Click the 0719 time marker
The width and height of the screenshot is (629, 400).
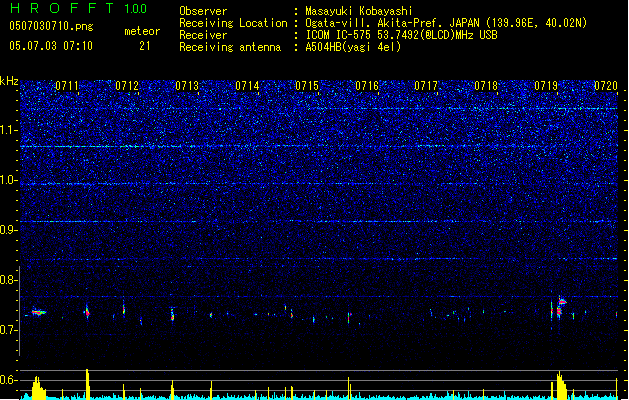(546, 86)
